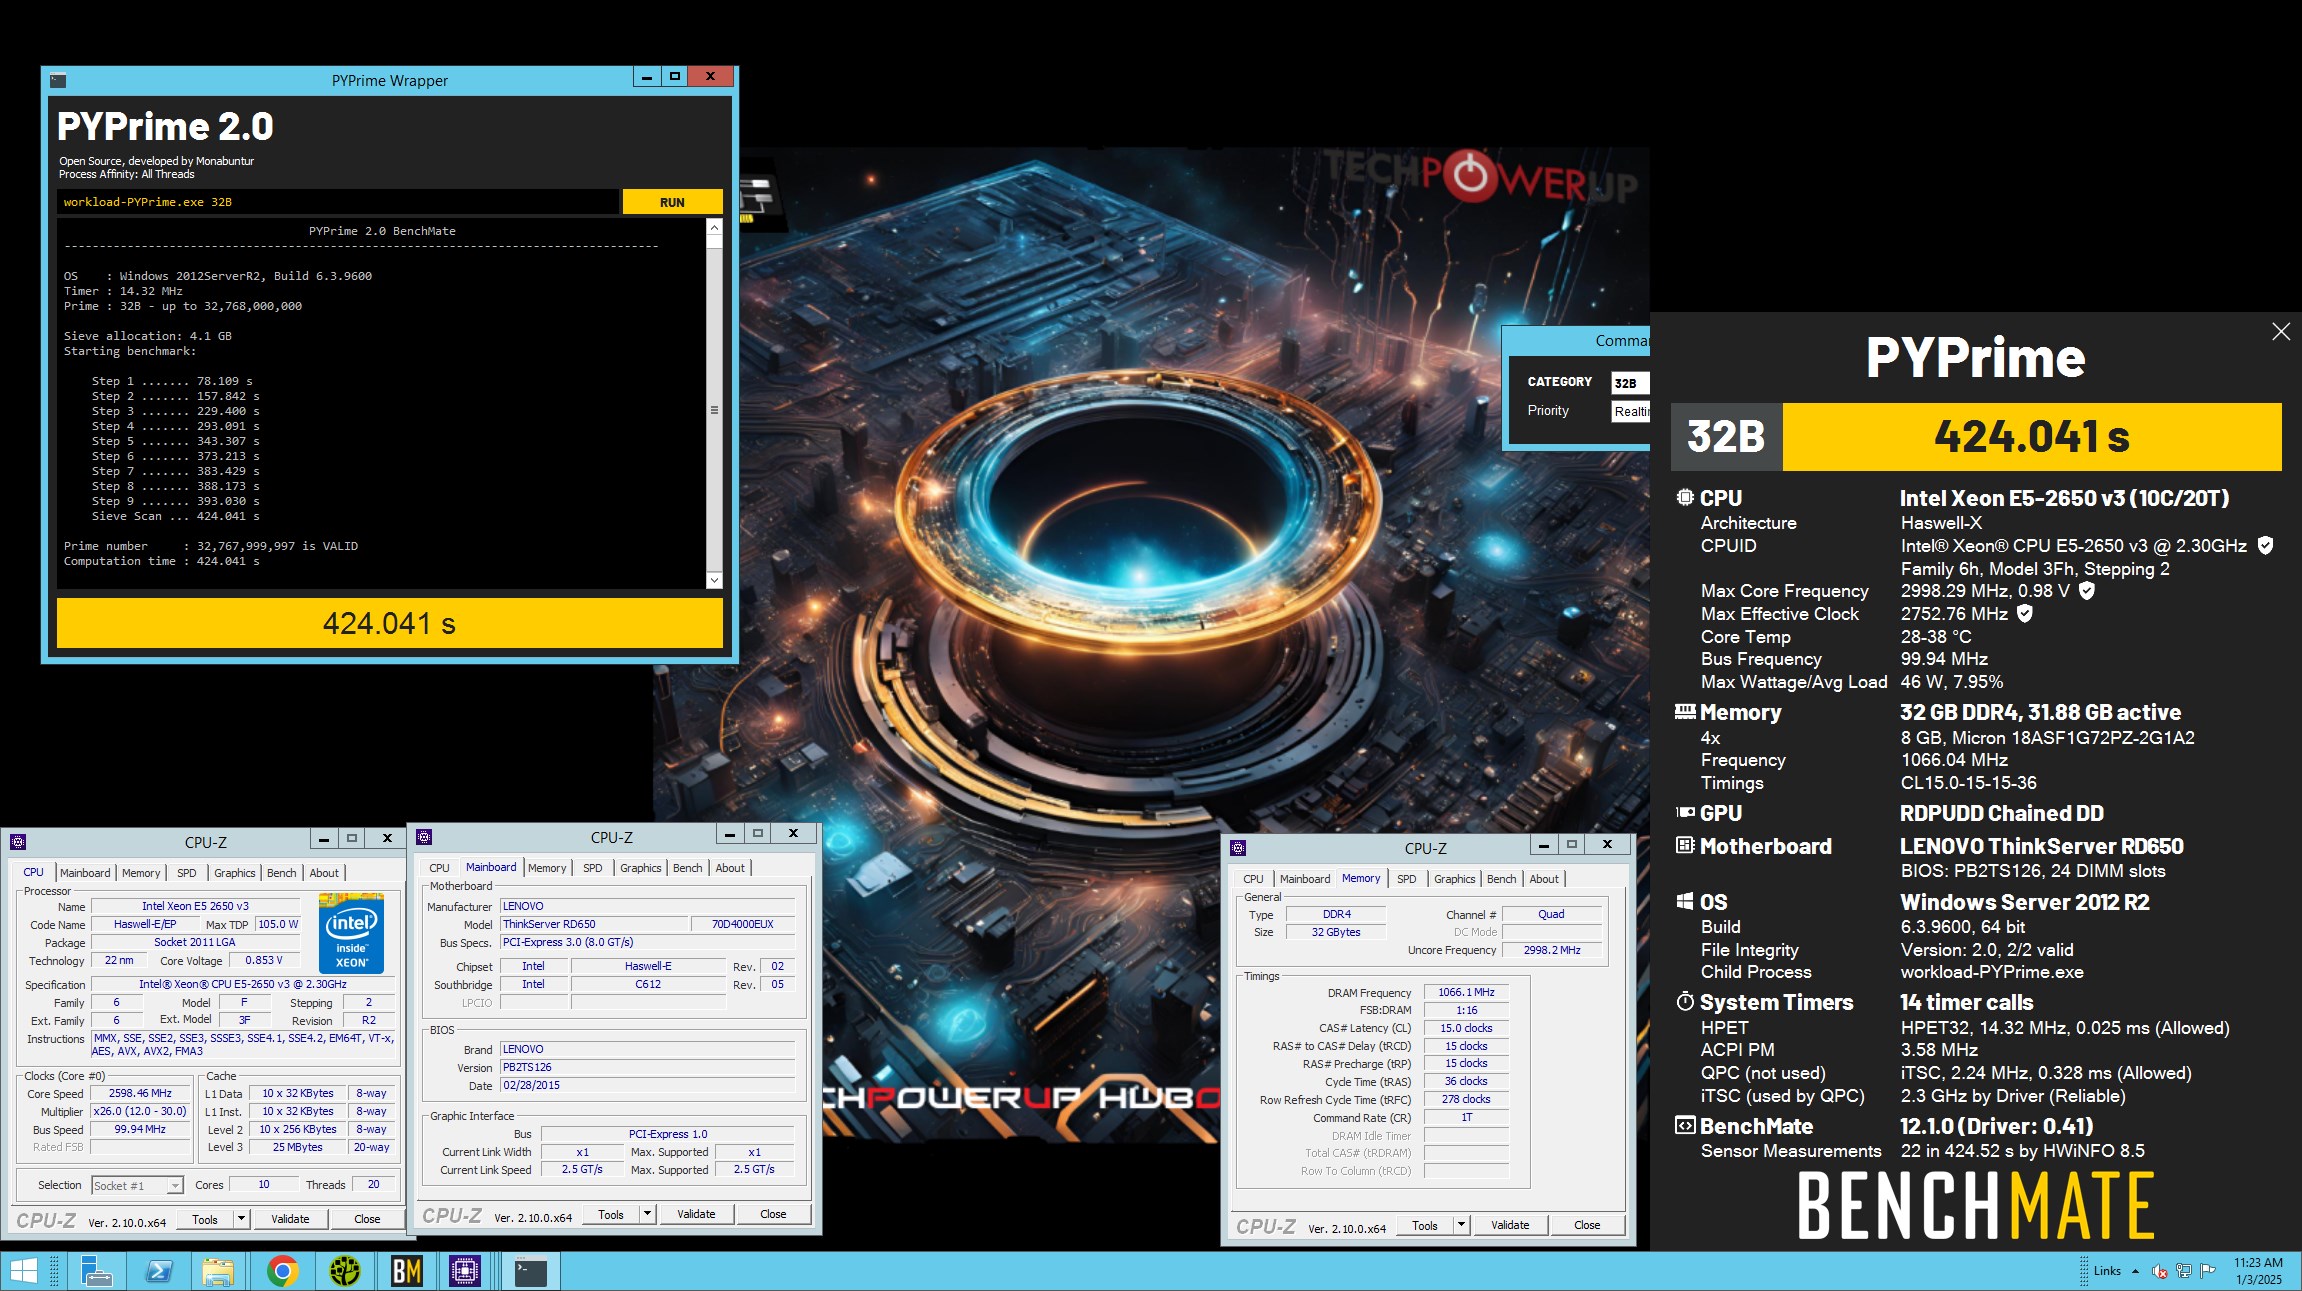This screenshot has height=1291, width=2302.
Task: Click Validate in CPU-Z CPU window
Action: pyautogui.click(x=290, y=1218)
